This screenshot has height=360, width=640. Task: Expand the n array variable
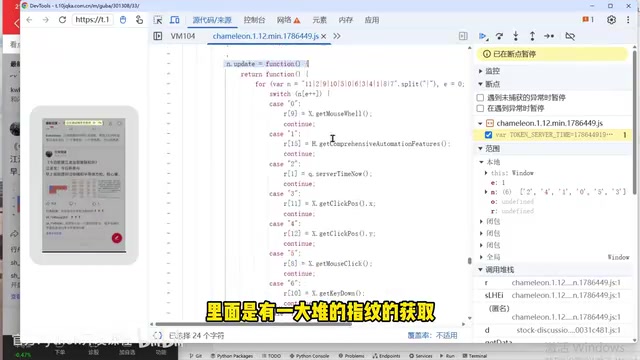click(x=486, y=192)
